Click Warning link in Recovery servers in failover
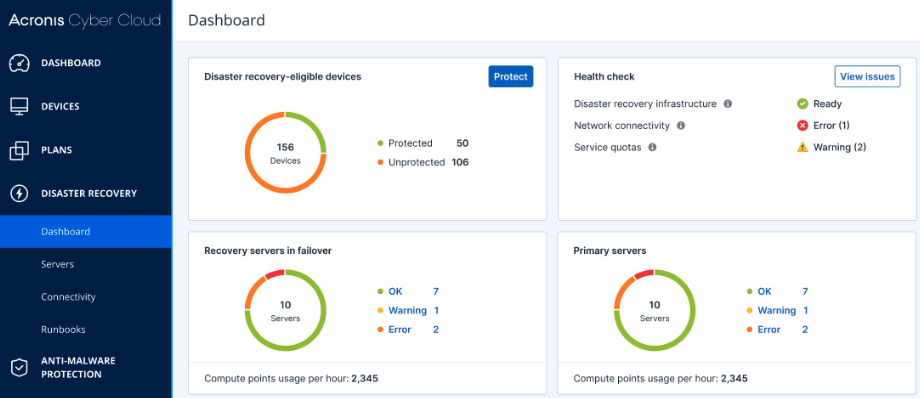Image resolution: width=920 pixels, height=398 pixels. pyautogui.click(x=407, y=311)
